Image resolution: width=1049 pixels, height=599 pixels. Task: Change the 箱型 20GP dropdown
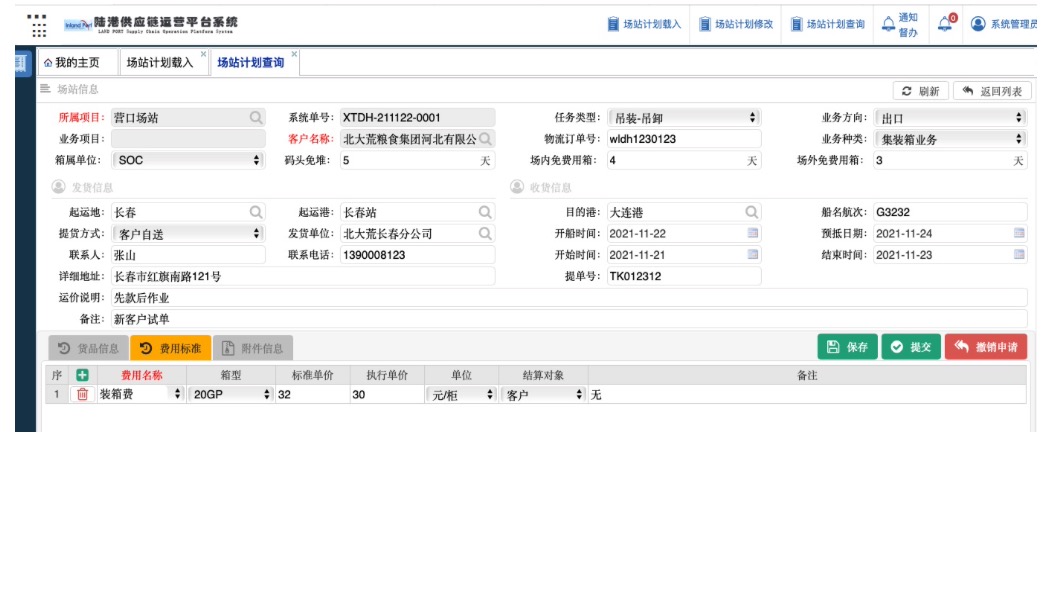click(x=230, y=395)
